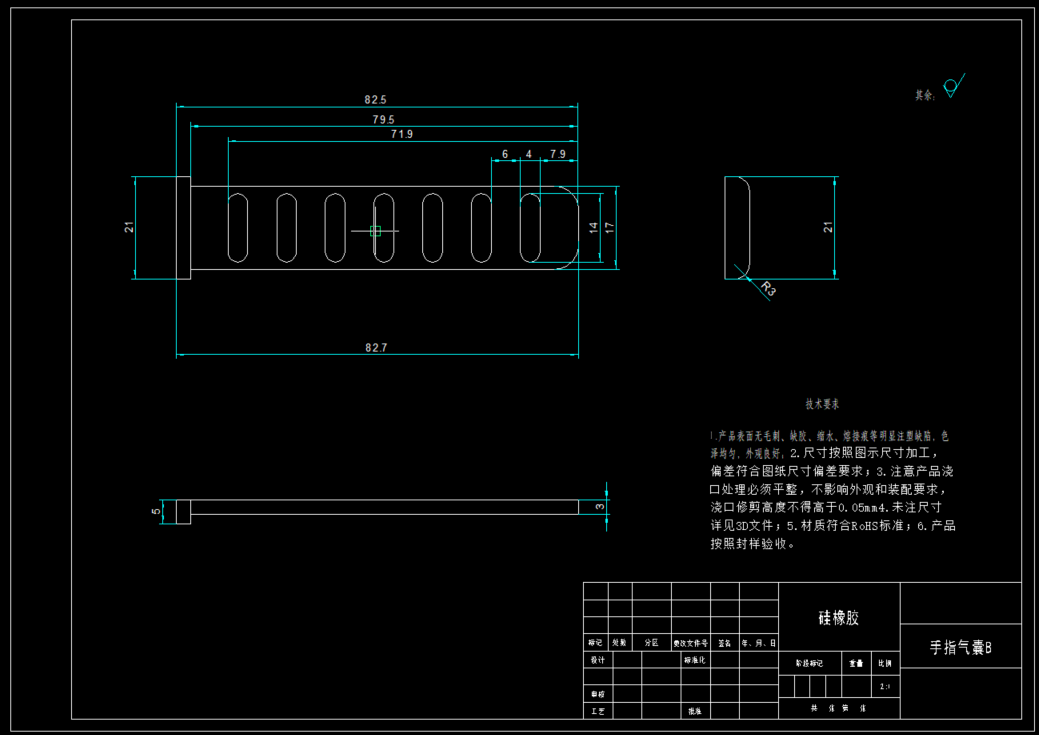
Task: Click the 比例 label in title block
Action: (x=885, y=663)
